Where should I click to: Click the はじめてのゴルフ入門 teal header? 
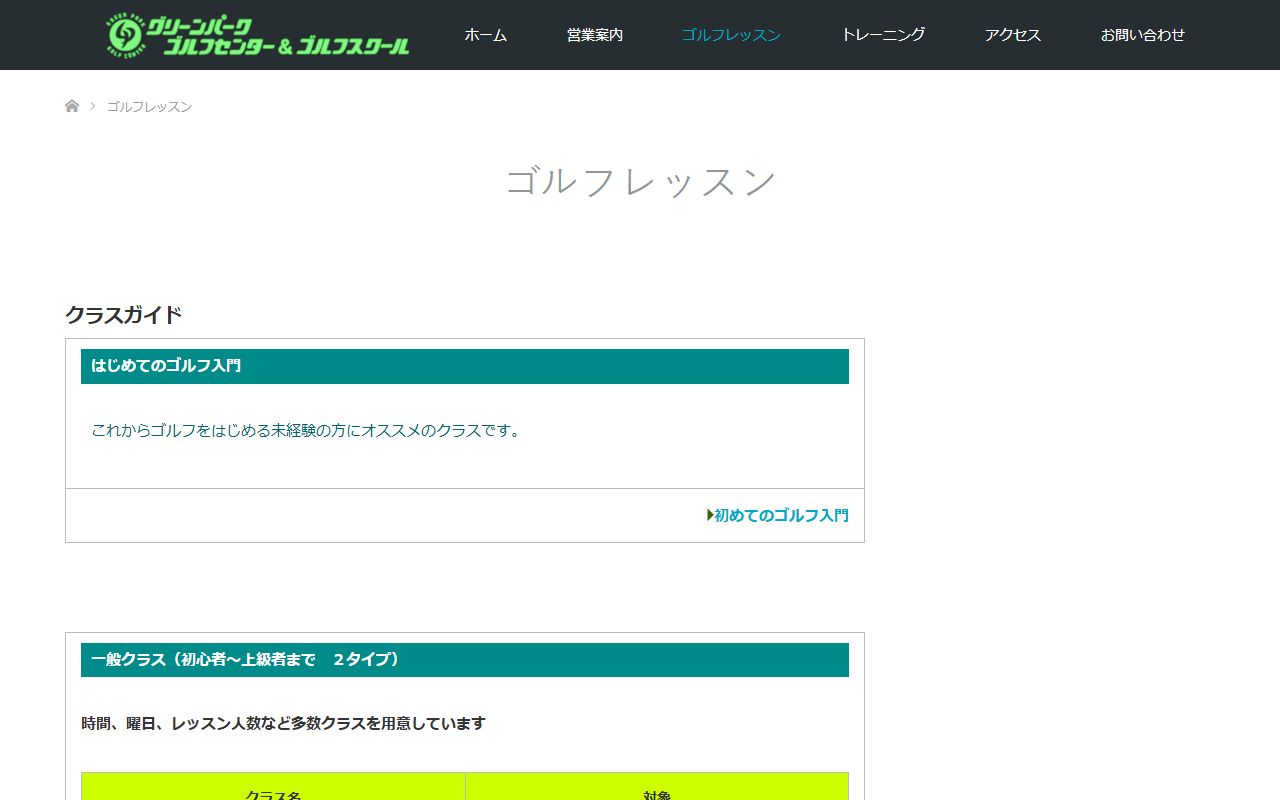[465, 366]
